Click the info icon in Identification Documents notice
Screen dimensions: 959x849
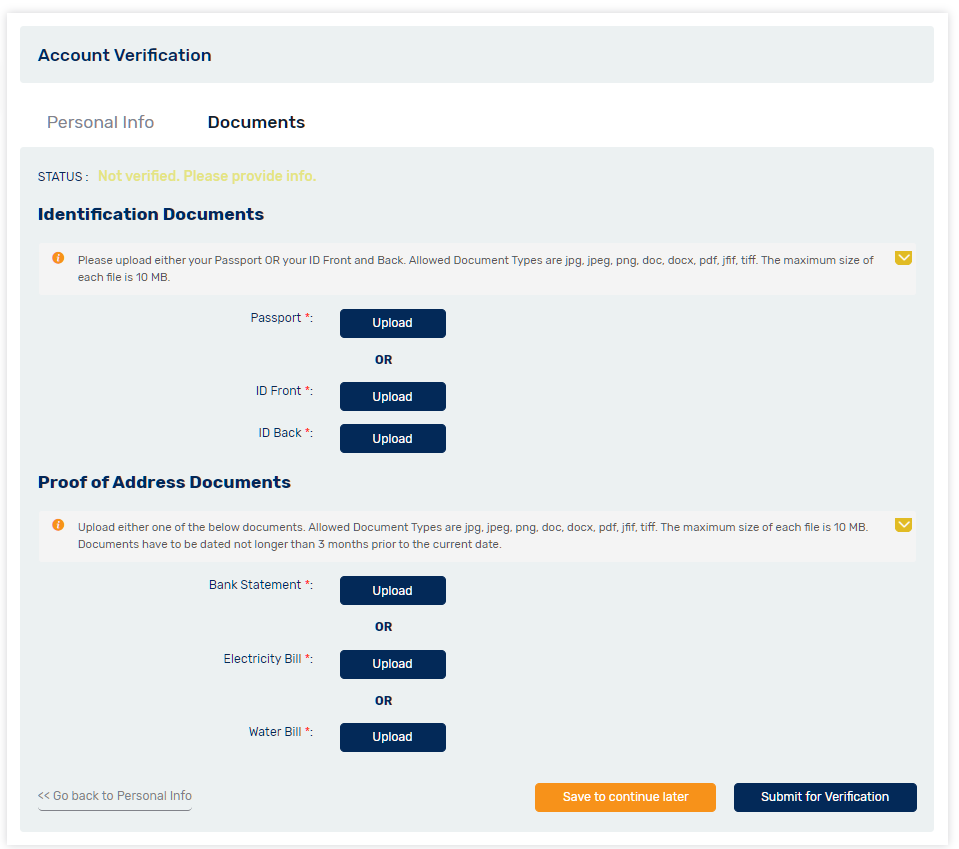tap(58, 258)
